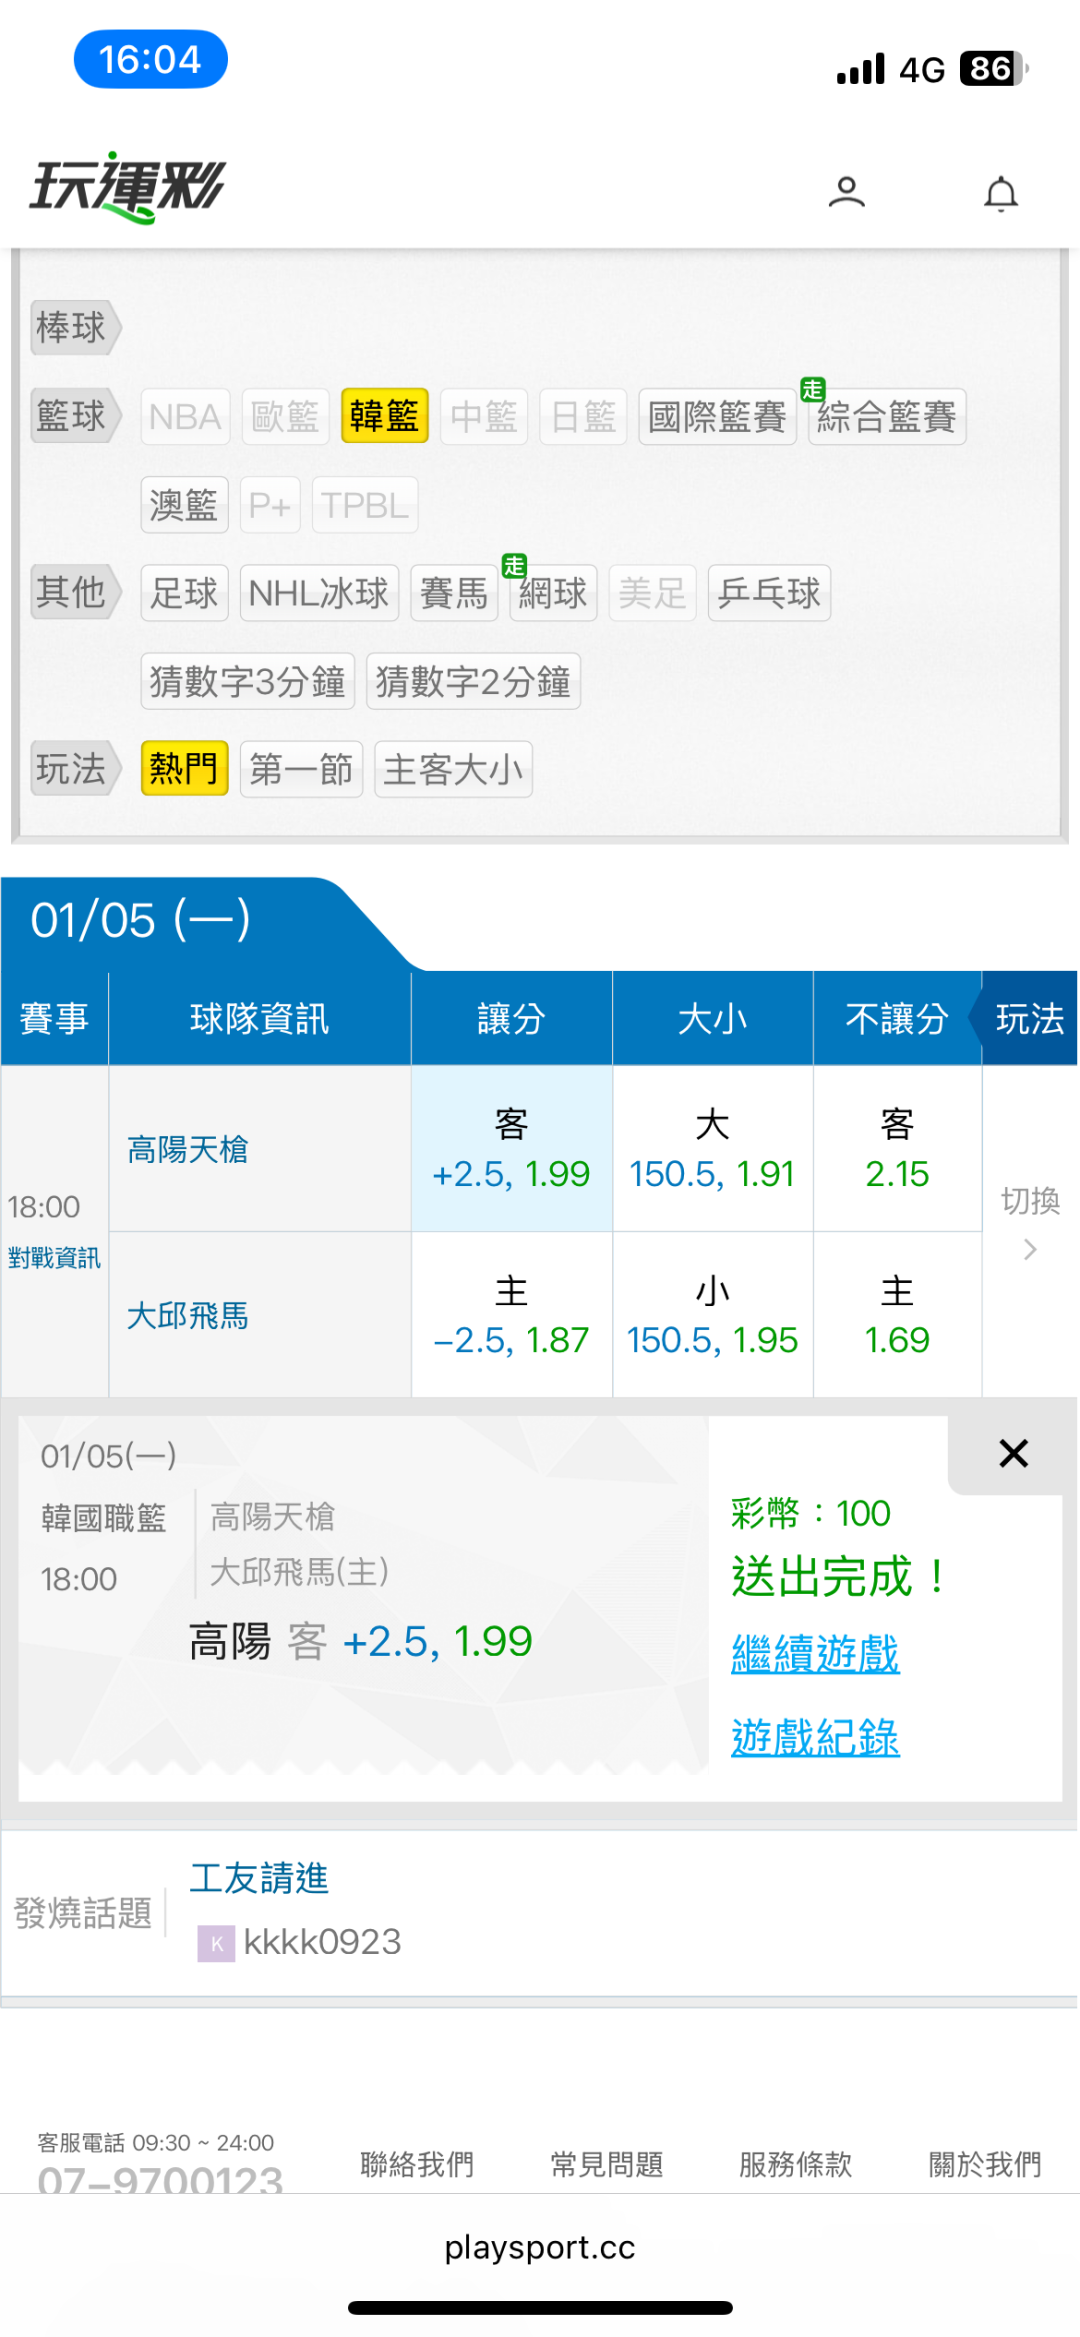
Task: Click the 繼續遊戲 link
Action: pos(815,1654)
